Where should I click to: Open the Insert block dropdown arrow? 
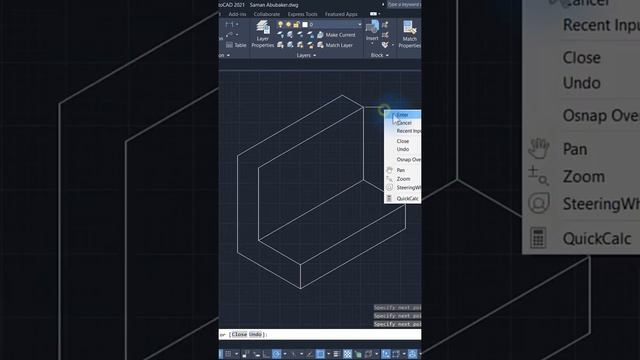pos(372,43)
